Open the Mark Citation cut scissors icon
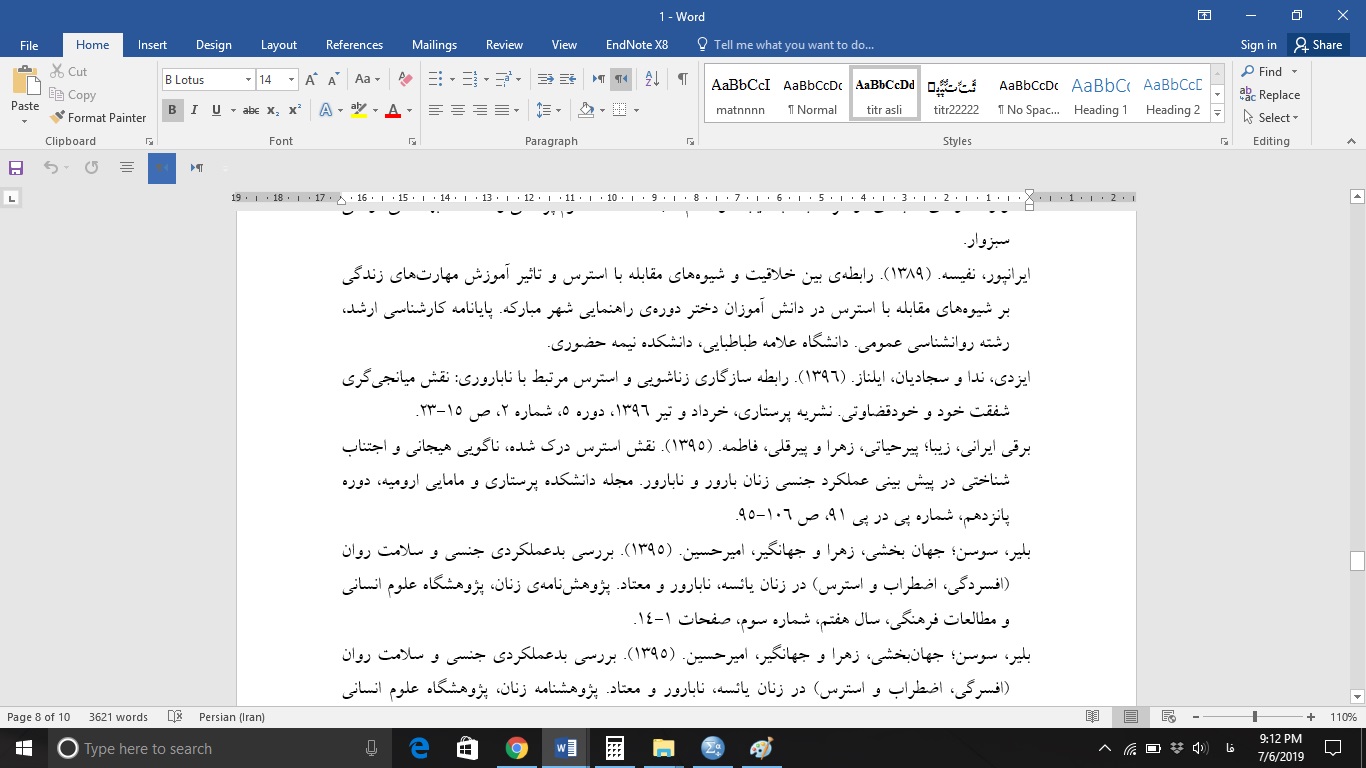The height and width of the screenshot is (768, 1366). coord(56,71)
